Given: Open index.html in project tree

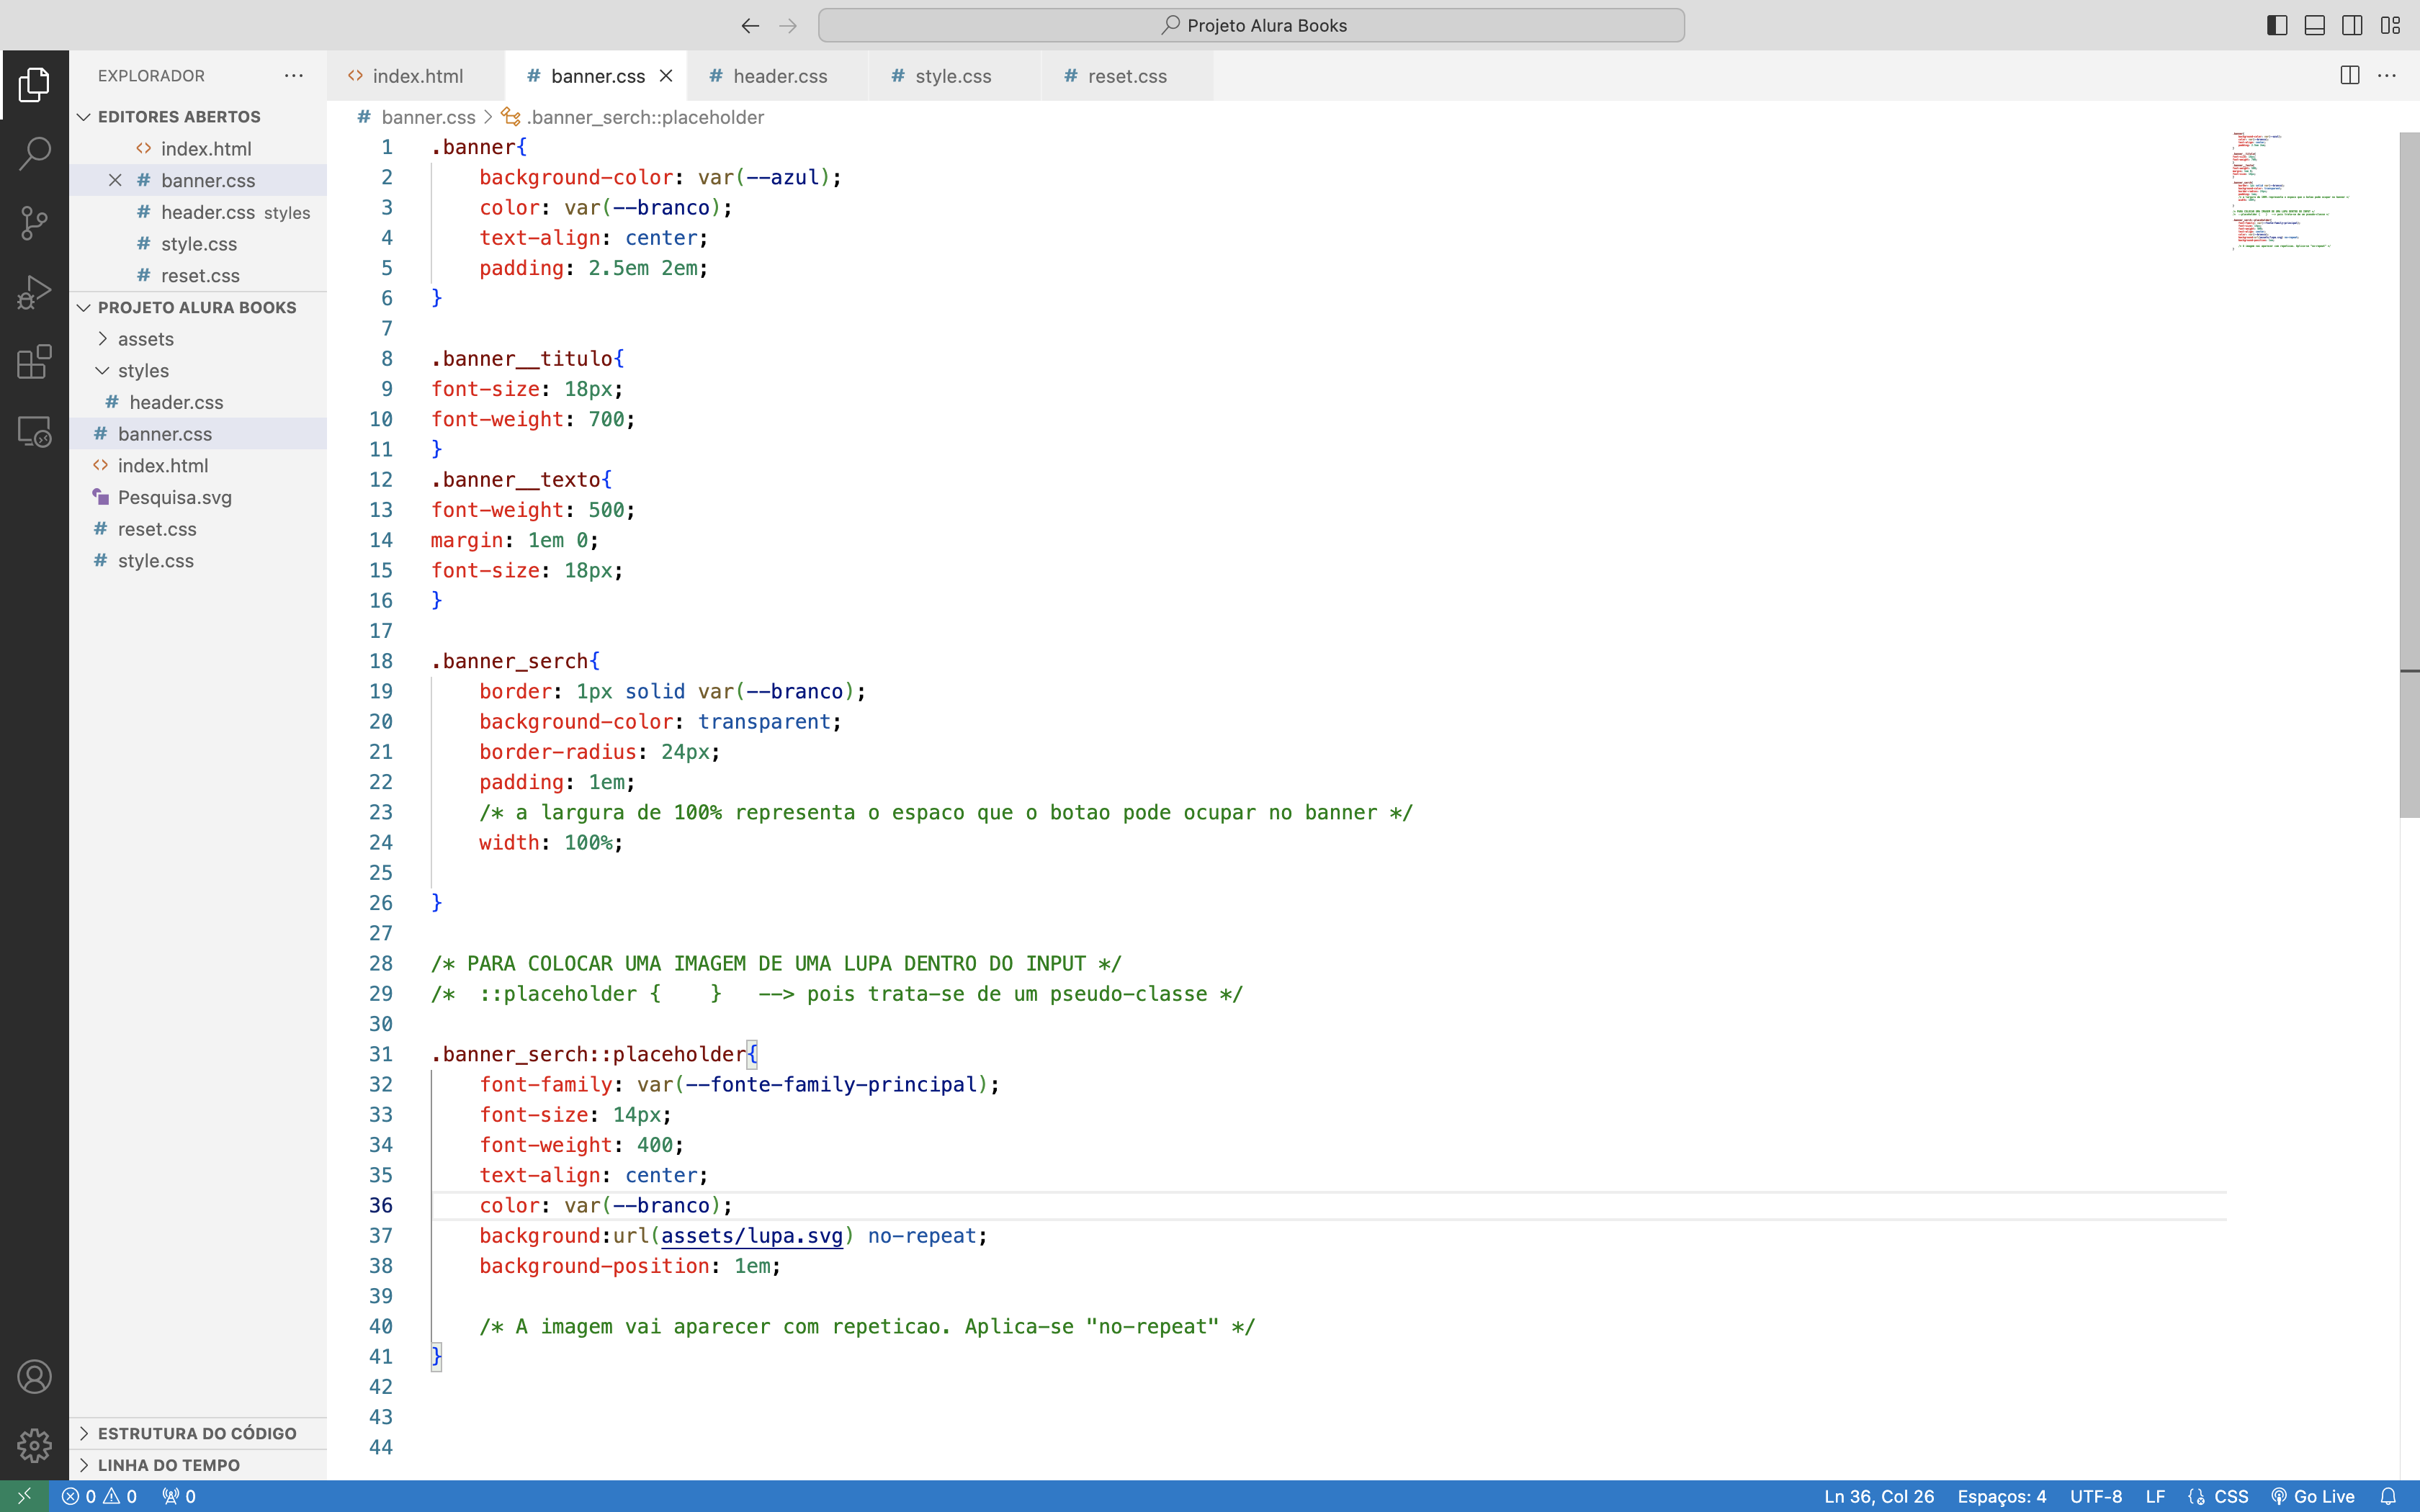Looking at the screenshot, I should coord(198,466).
